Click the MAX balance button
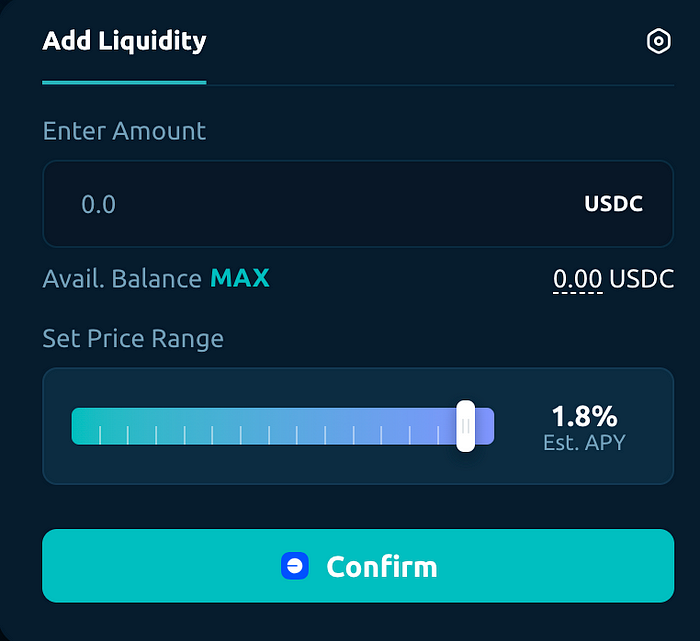Image resolution: width=700 pixels, height=641 pixels. click(240, 278)
